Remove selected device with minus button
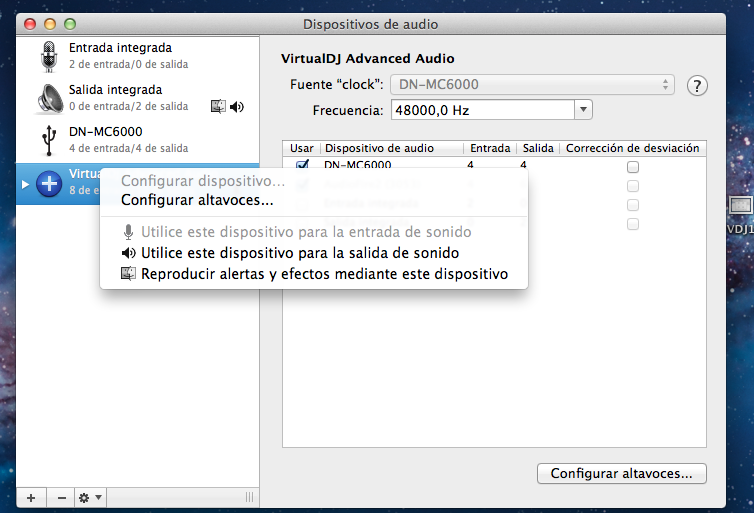This screenshot has width=754, height=513. 61,497
